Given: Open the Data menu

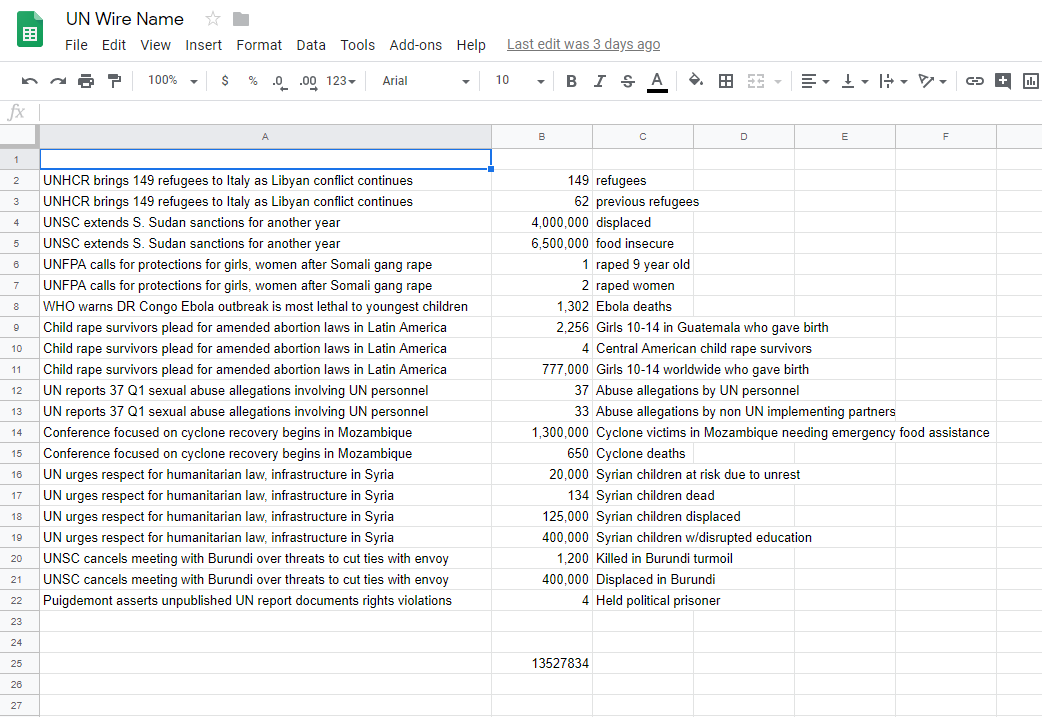Looking at the screenshot, I should tap(311, 45).
